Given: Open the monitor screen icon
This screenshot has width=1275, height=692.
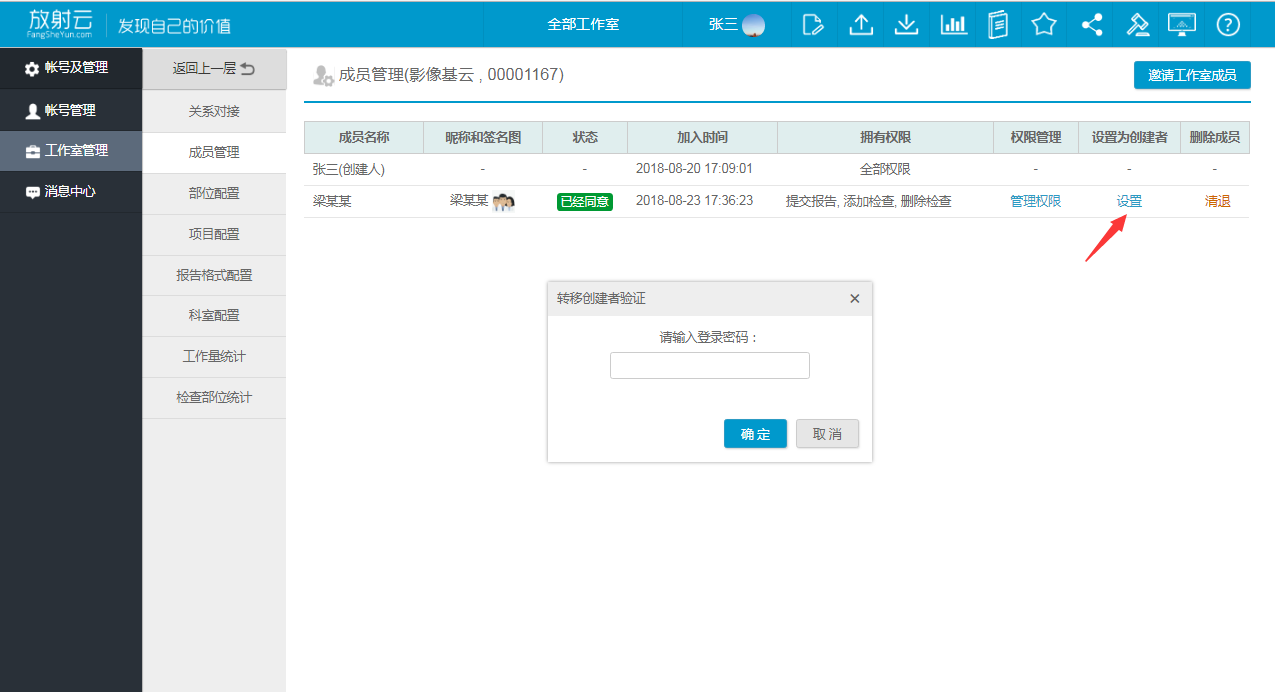Looking at the screenshot, I should tap(1182, 24).
